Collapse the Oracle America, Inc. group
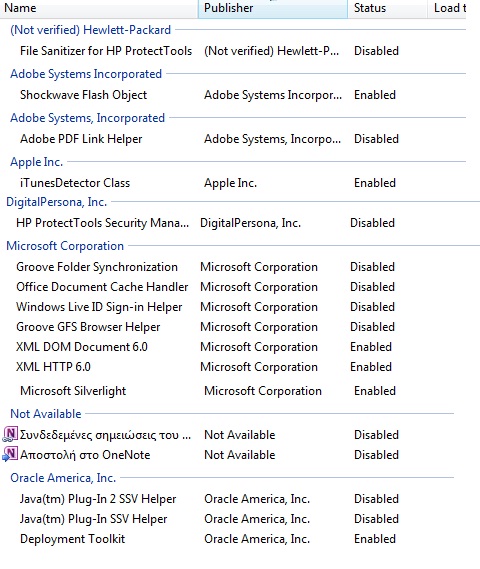The image size is (480, 569). coord(63,478)
